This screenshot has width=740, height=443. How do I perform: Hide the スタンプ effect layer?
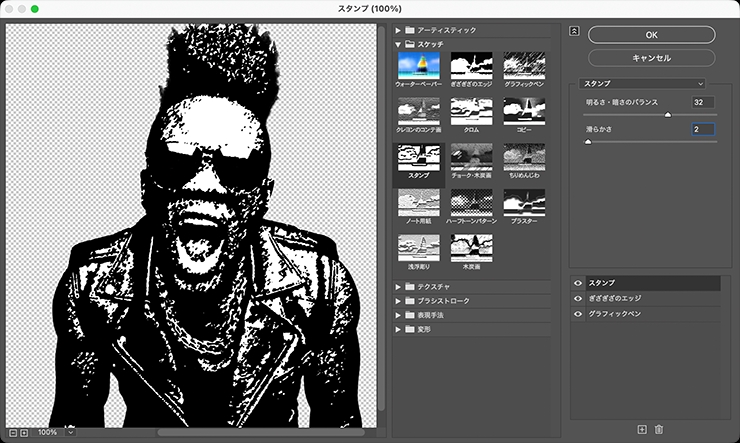point(578,284)
